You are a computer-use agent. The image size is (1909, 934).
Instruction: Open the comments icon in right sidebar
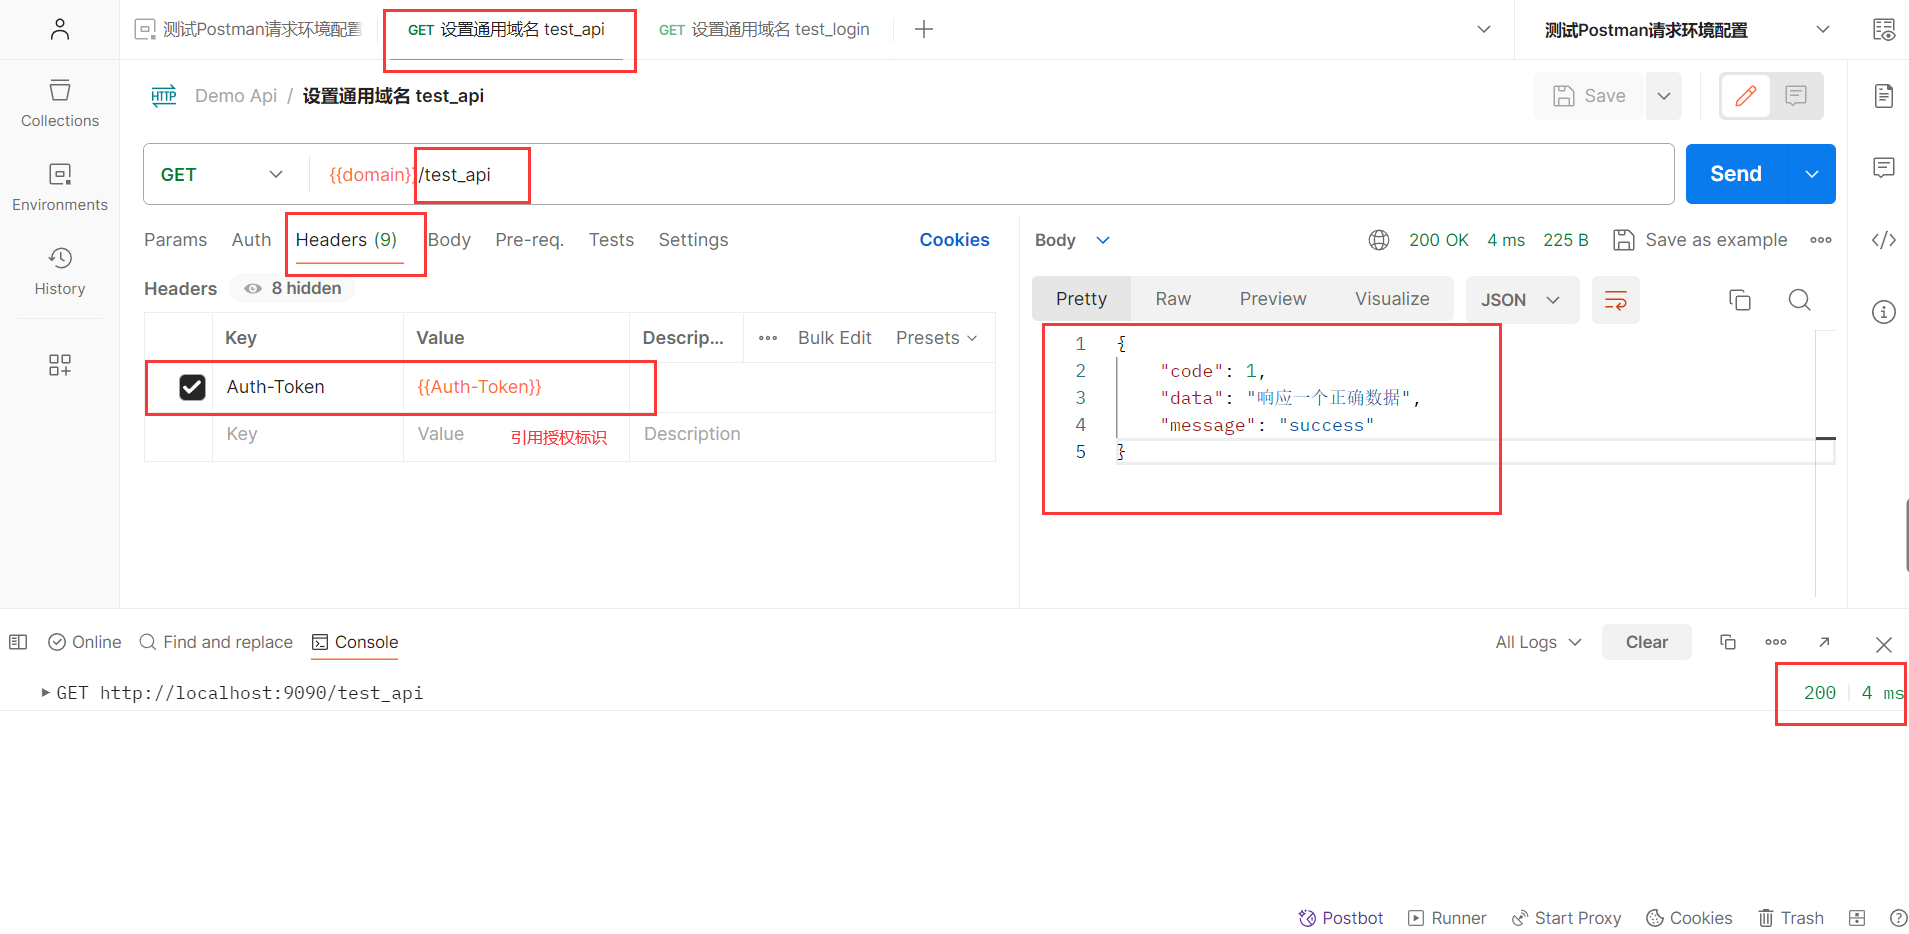point(1884,167)
